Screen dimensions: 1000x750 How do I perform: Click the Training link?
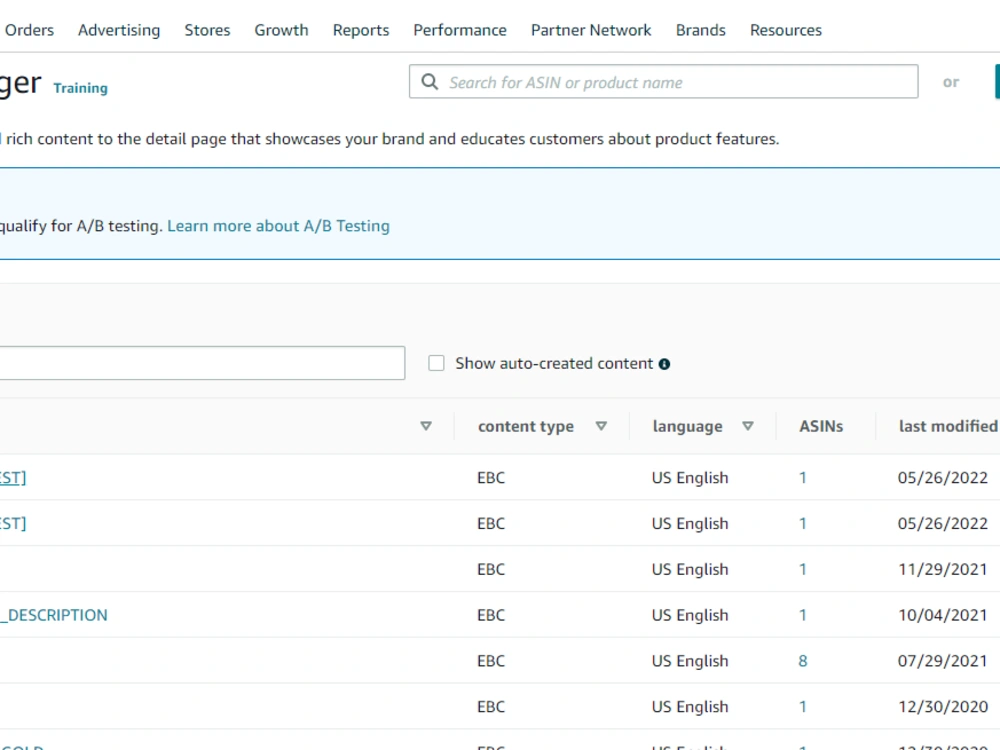coord(80,88)
